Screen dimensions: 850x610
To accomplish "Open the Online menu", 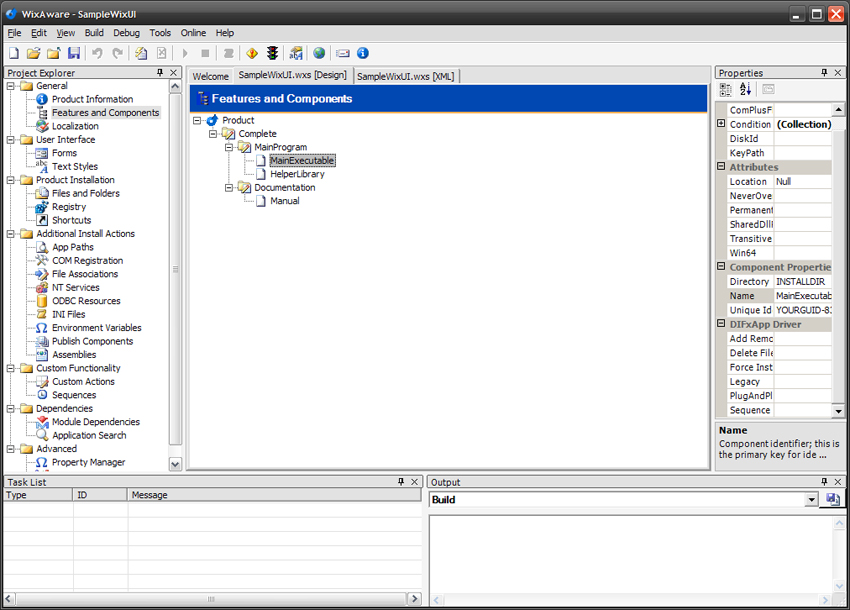I will click(193, 33).
